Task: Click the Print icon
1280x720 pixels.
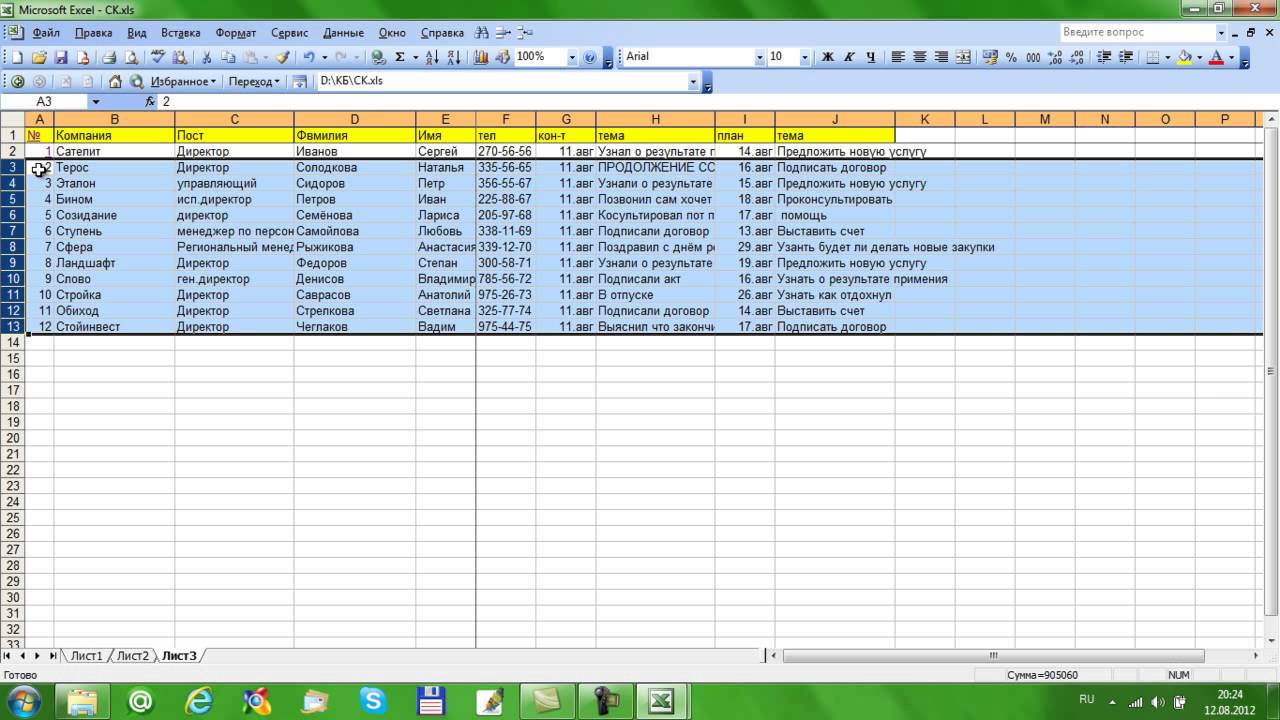Action: coord(109,57)
